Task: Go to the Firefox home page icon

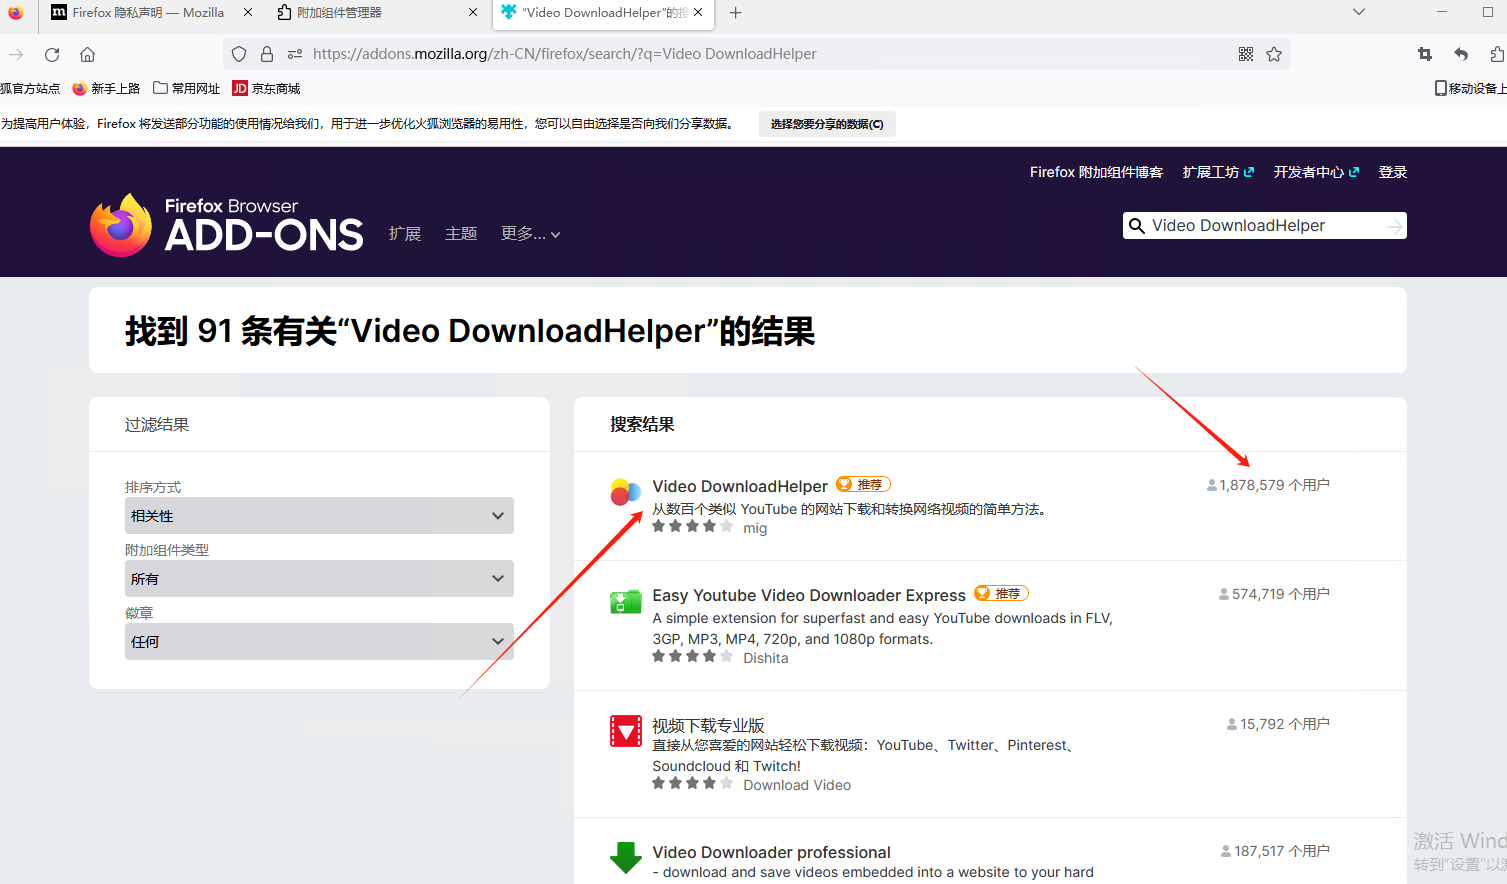Action: pyautogui.click(x=88, y=54)
